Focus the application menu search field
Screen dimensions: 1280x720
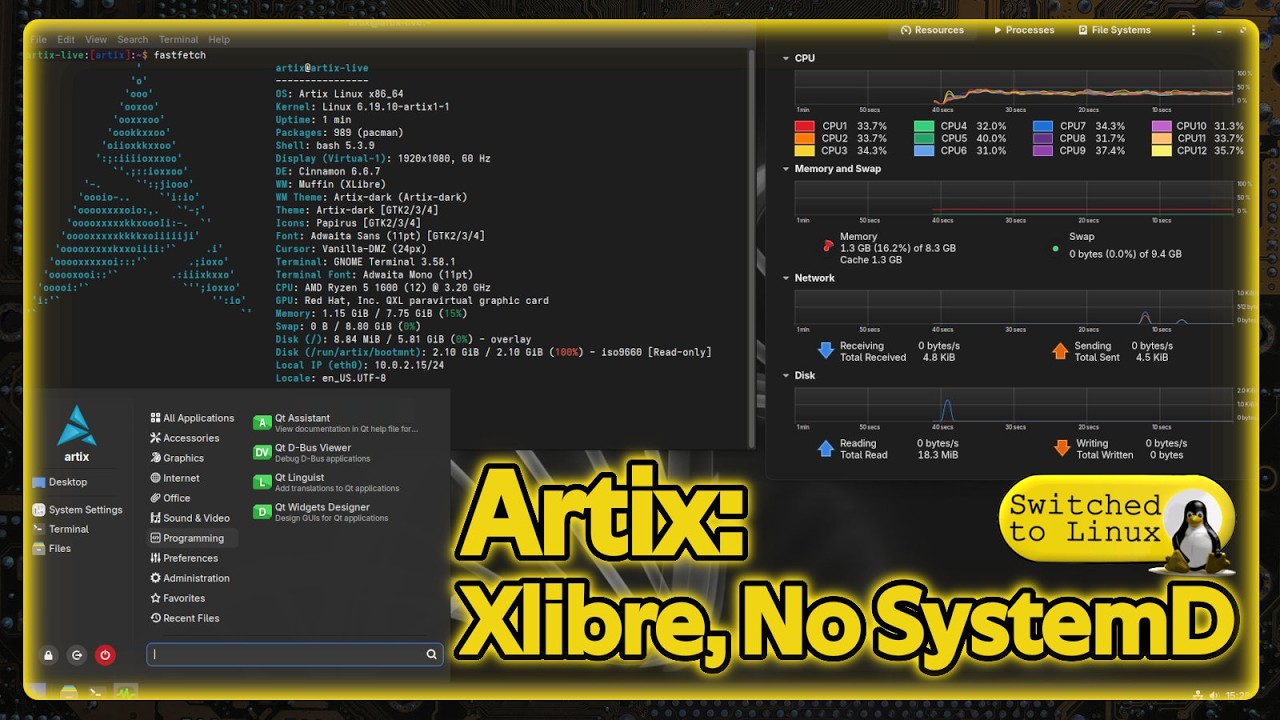click(x=294, y=654)
